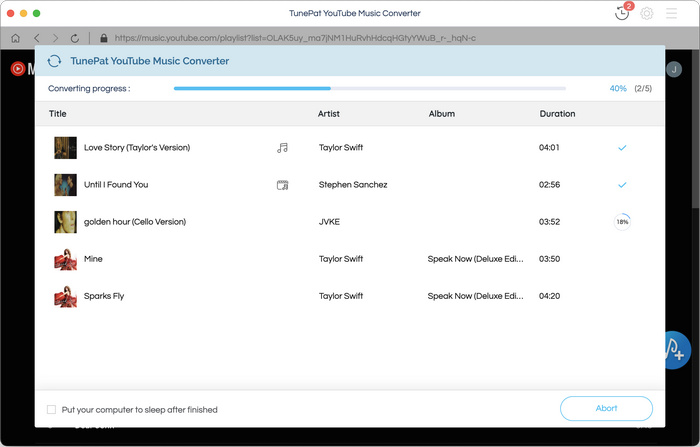
Task: Click the 40% progress percentage
Action: pos(618,88)
